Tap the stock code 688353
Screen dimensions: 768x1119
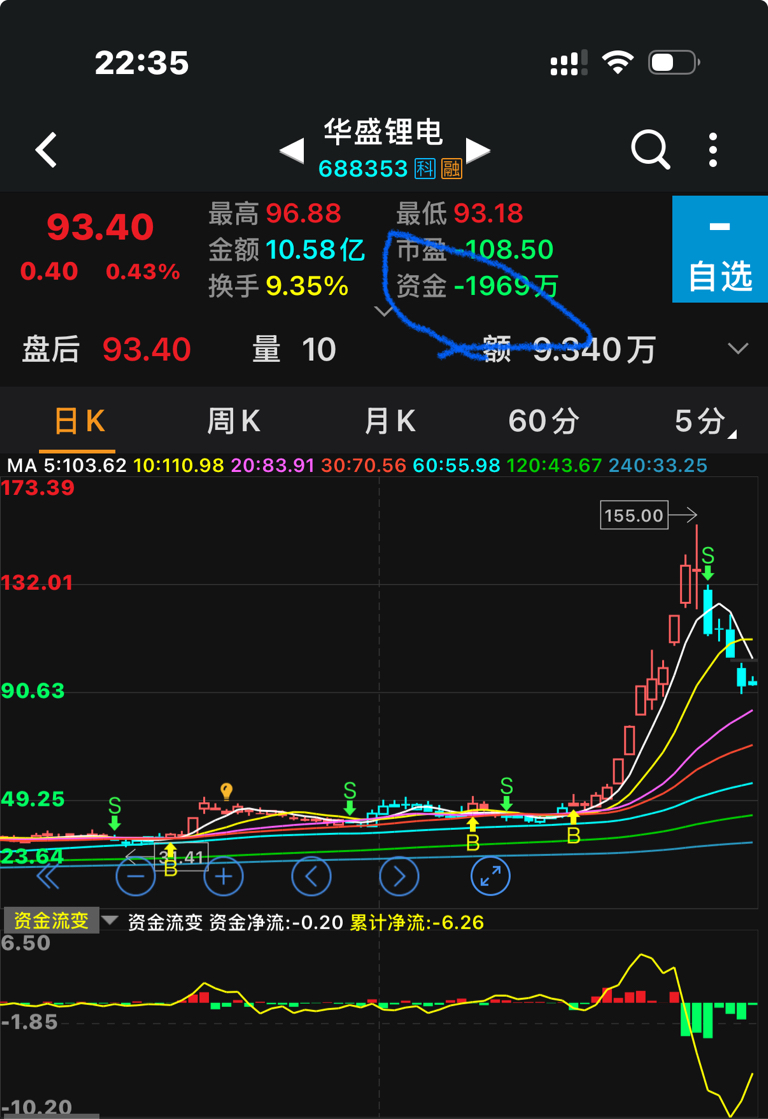pos(363,168)
